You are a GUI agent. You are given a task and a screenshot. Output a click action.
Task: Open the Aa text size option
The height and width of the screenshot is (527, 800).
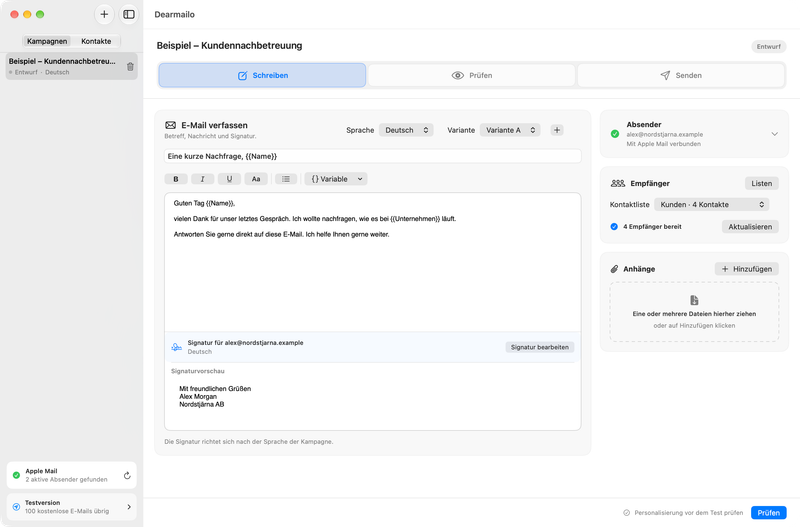tap(256, 179)
